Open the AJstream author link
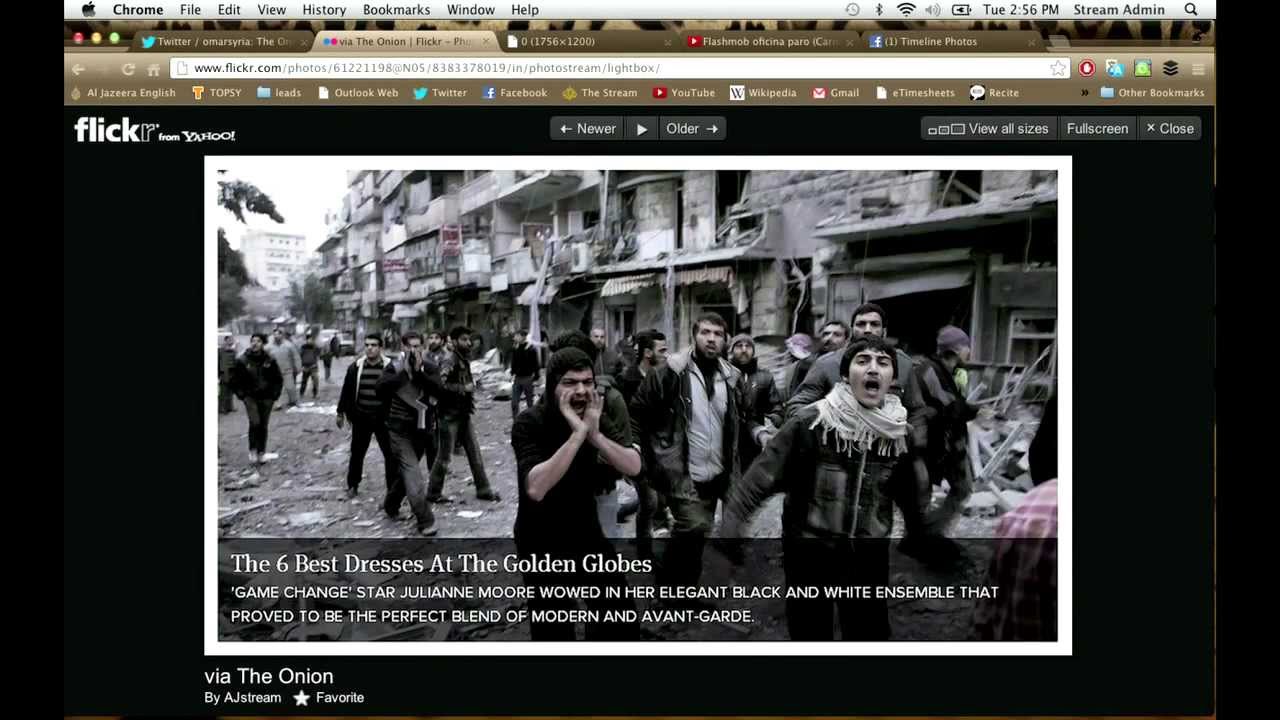1280x720 pixels. pyautogui.click(x=252, y=698)
